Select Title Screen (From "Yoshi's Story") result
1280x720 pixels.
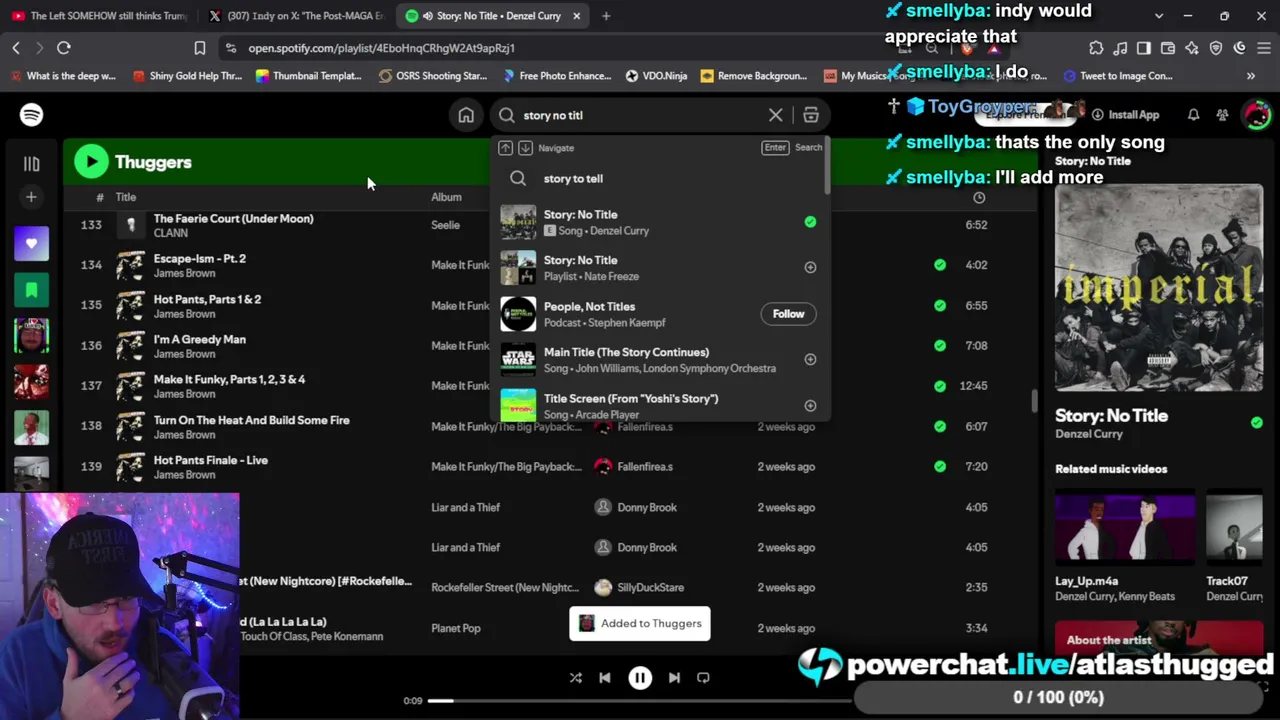coord(660,405)
